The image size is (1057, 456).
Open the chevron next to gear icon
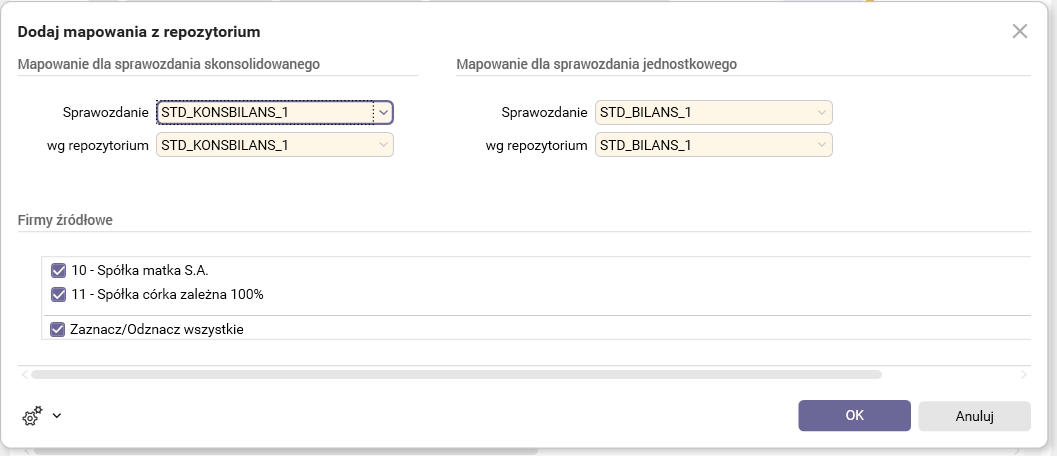[x=56, y=415]
